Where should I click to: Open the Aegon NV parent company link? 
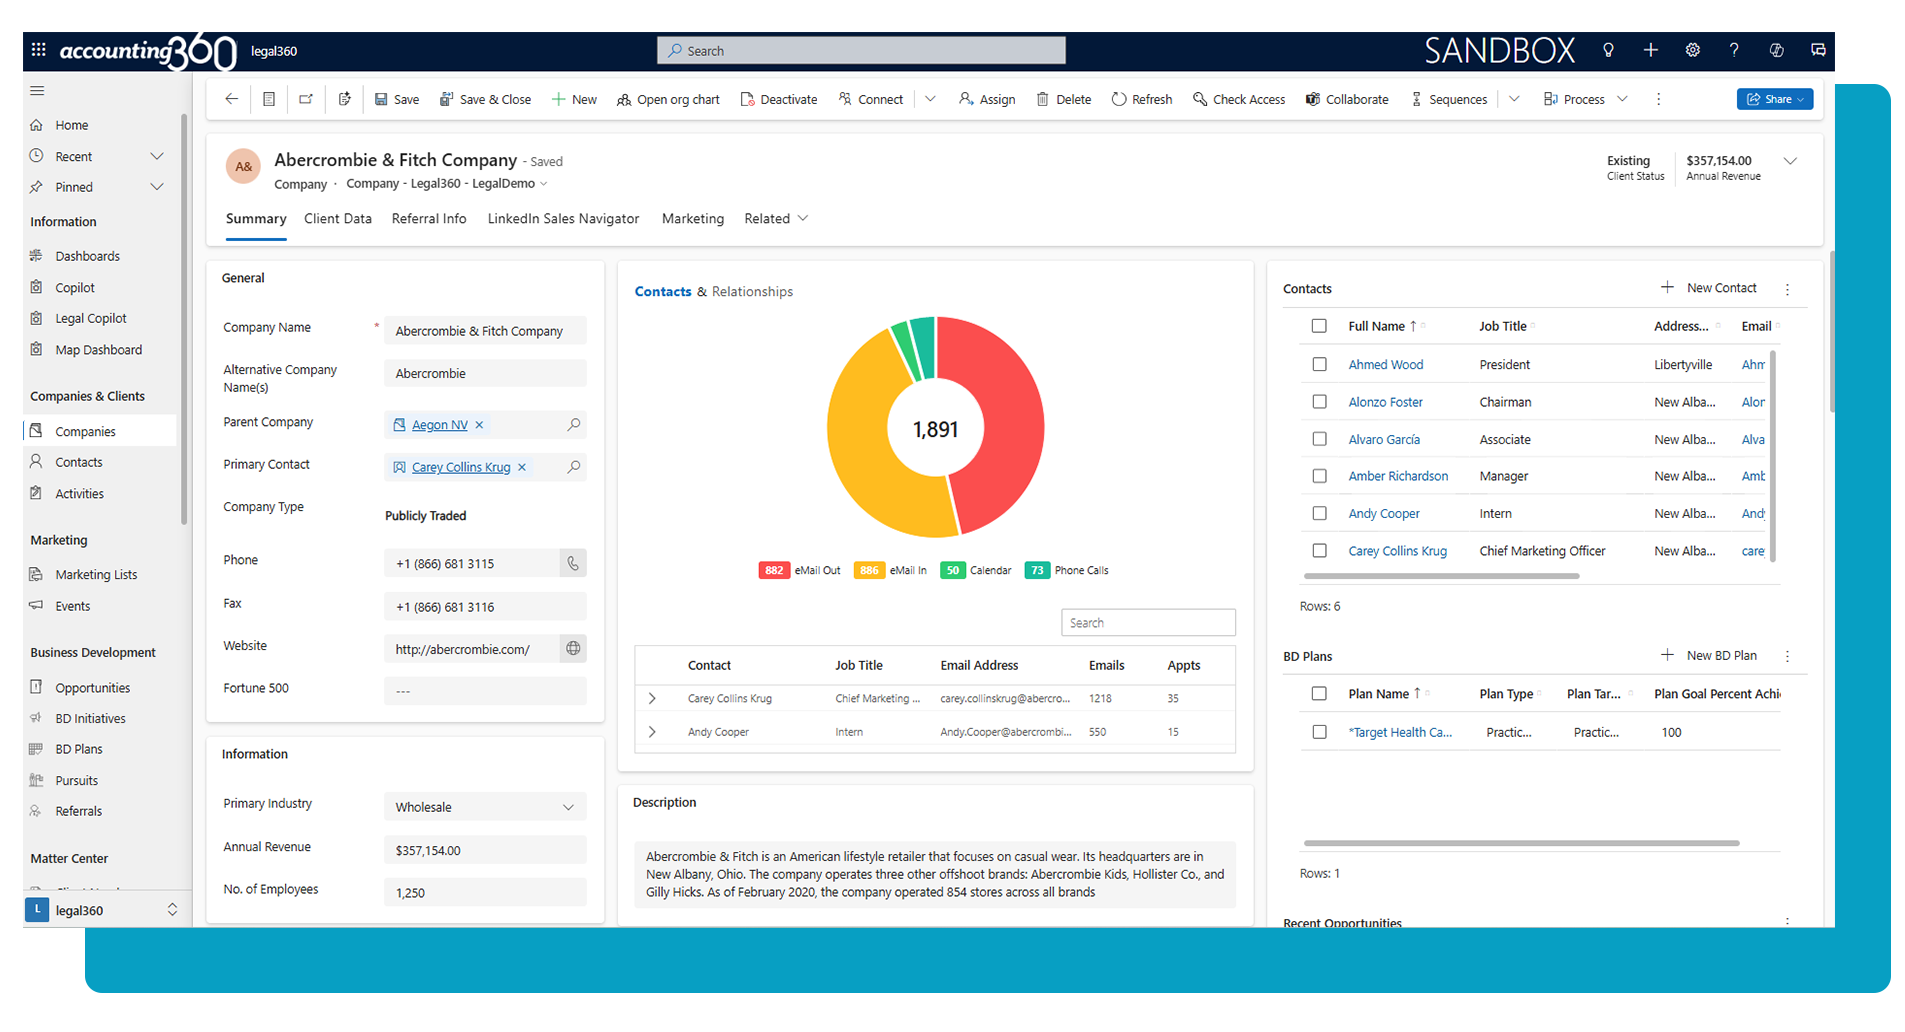tap(439, 425)
